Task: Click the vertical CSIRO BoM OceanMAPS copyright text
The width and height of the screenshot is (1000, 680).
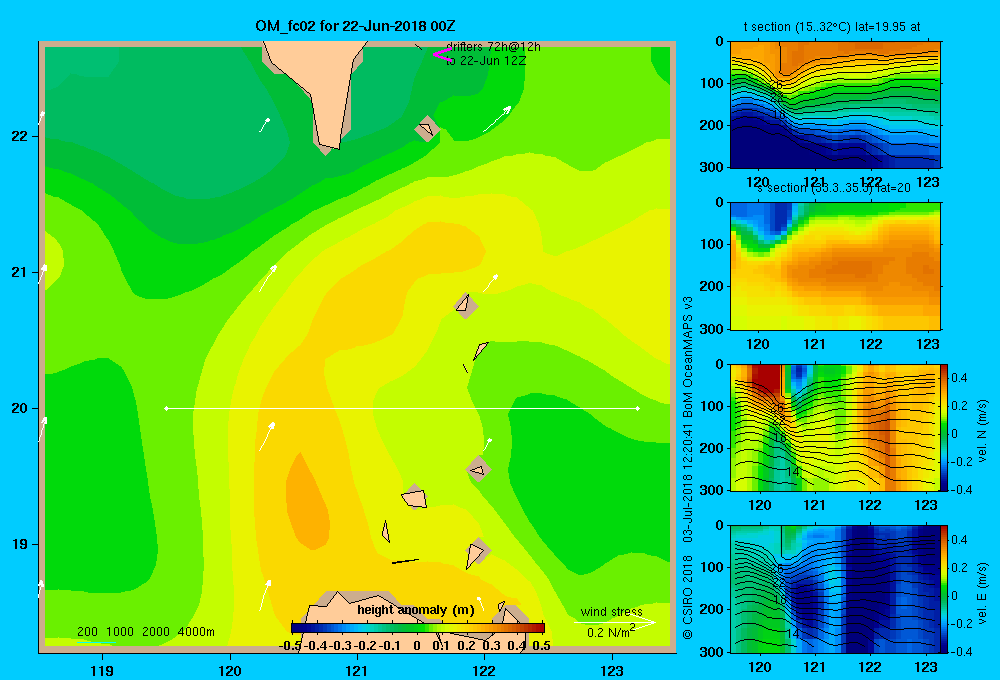Action: [688, 468]
